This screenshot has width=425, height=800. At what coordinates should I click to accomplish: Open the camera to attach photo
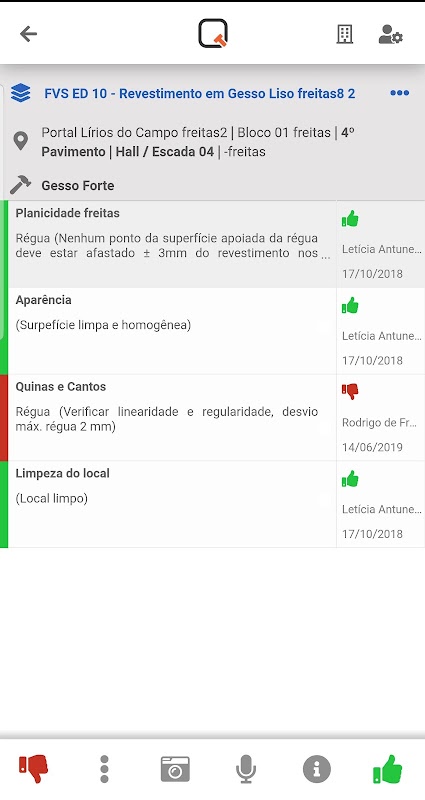click(x=175, y=769)
